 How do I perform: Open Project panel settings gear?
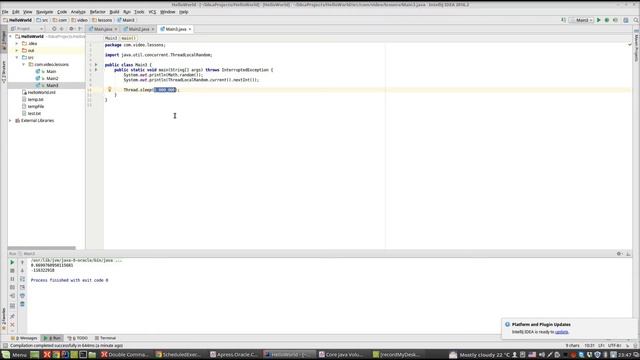coord(71,29)
